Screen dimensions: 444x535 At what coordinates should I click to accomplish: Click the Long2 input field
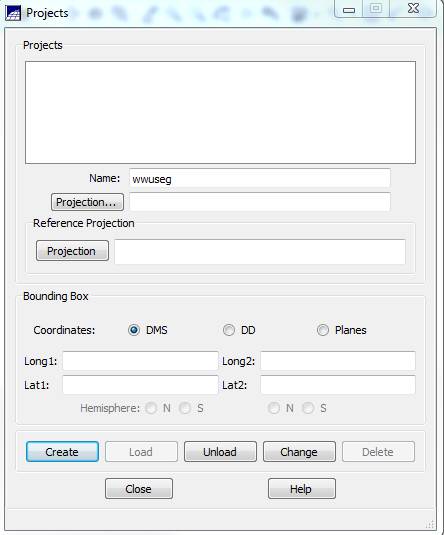coord(338,361)
